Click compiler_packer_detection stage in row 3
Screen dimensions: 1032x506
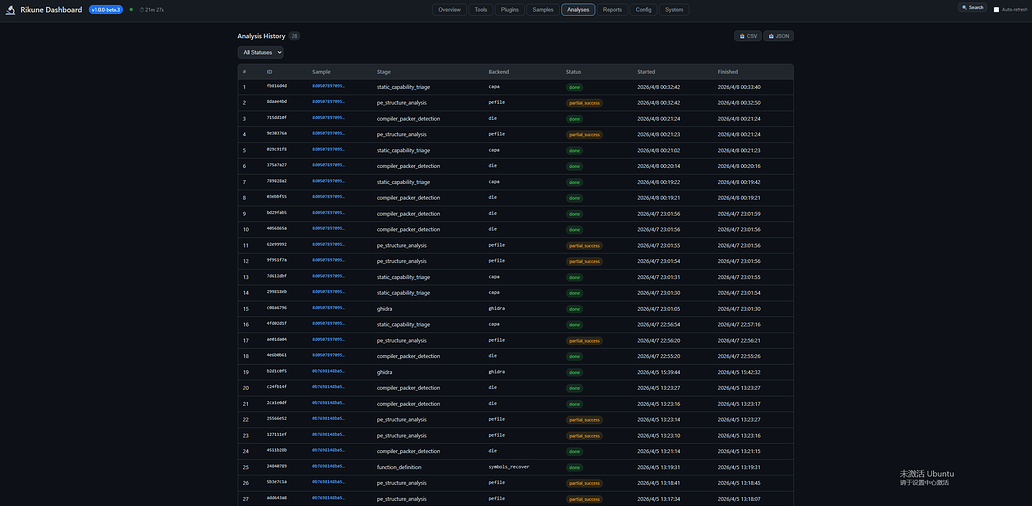(x=408, y=118)
